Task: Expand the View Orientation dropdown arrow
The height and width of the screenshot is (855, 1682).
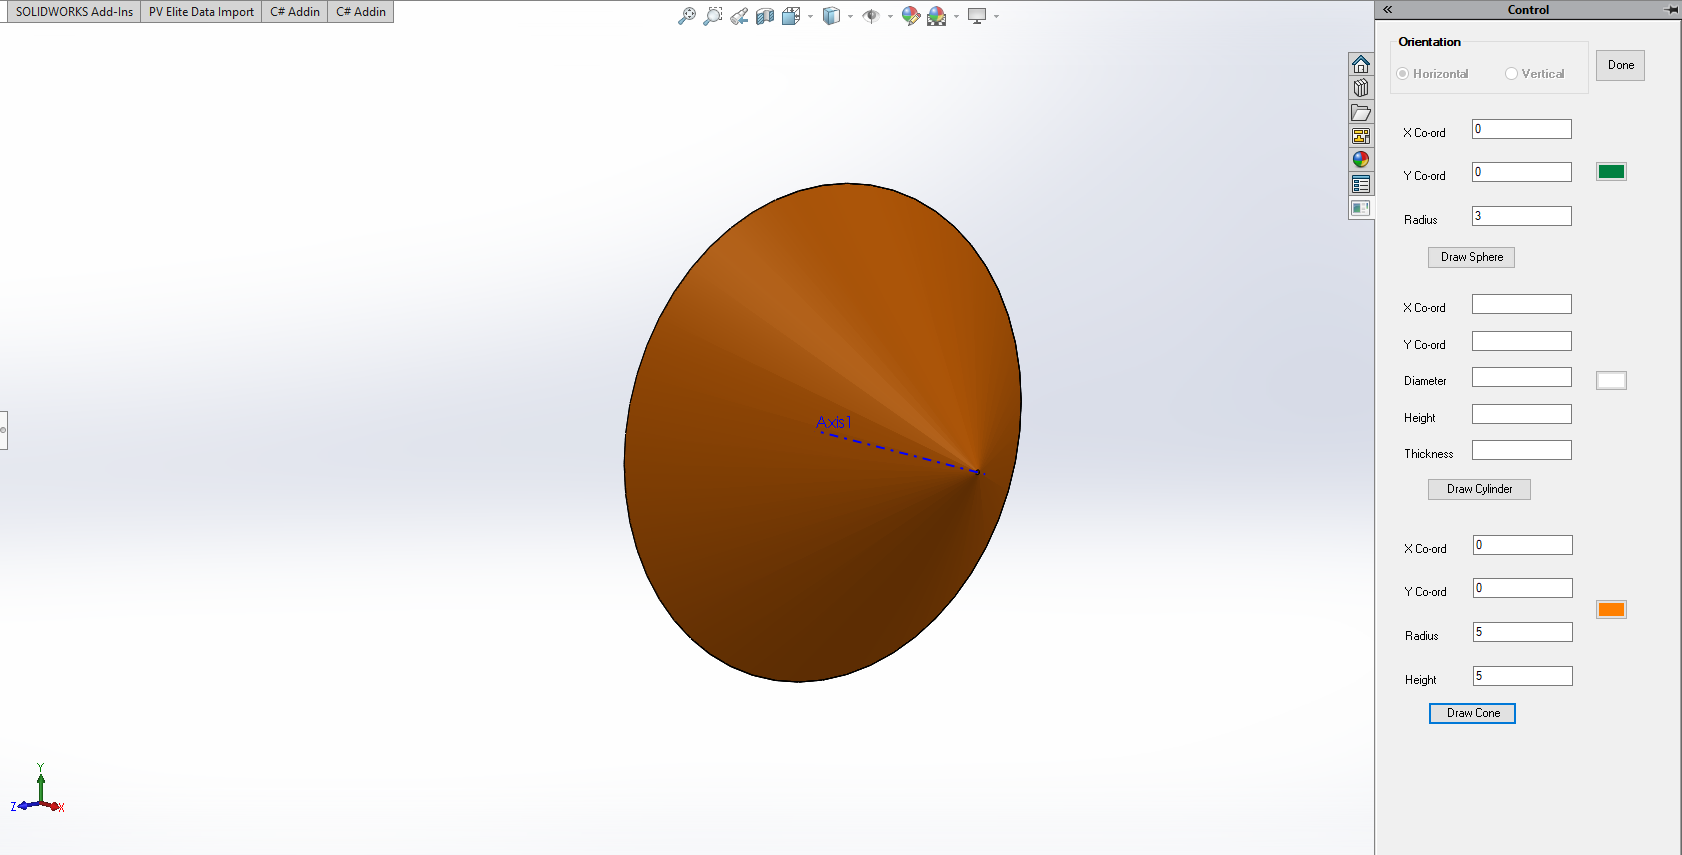Action: [x=810, y=17]
